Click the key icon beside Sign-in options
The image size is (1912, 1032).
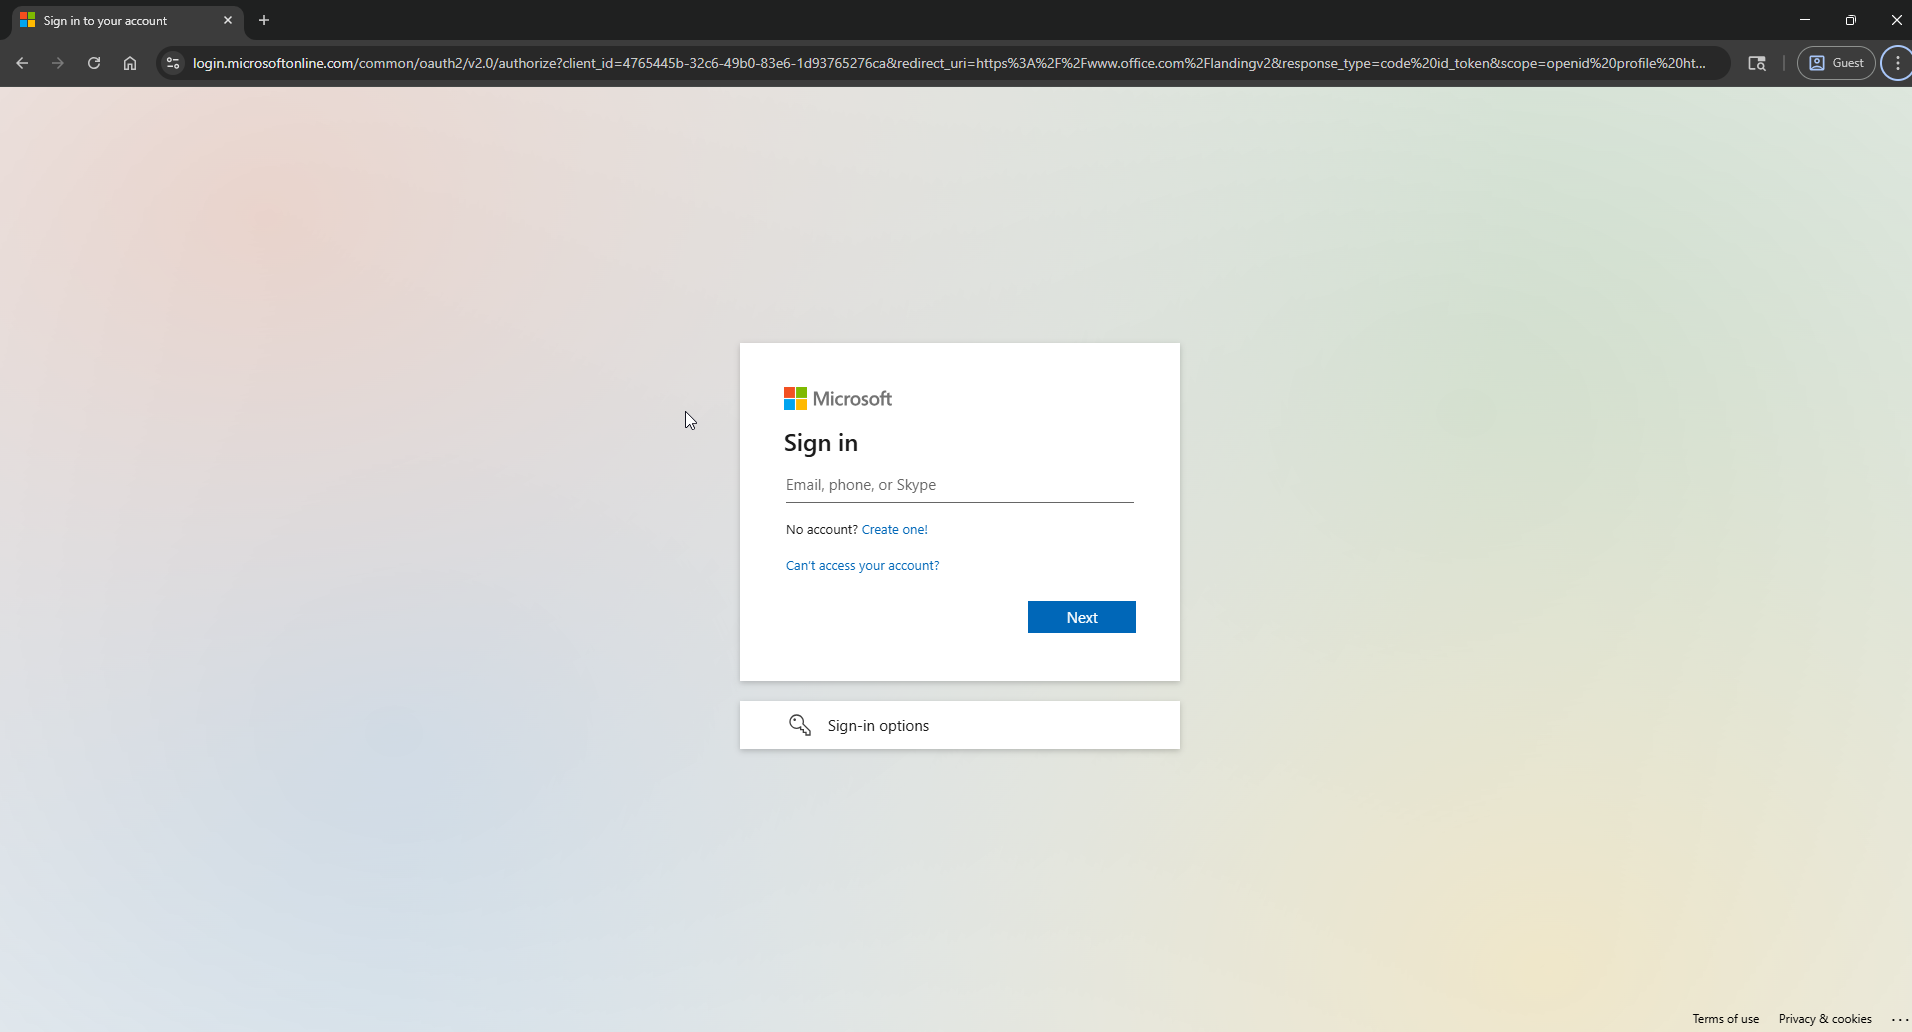[800, 725]
